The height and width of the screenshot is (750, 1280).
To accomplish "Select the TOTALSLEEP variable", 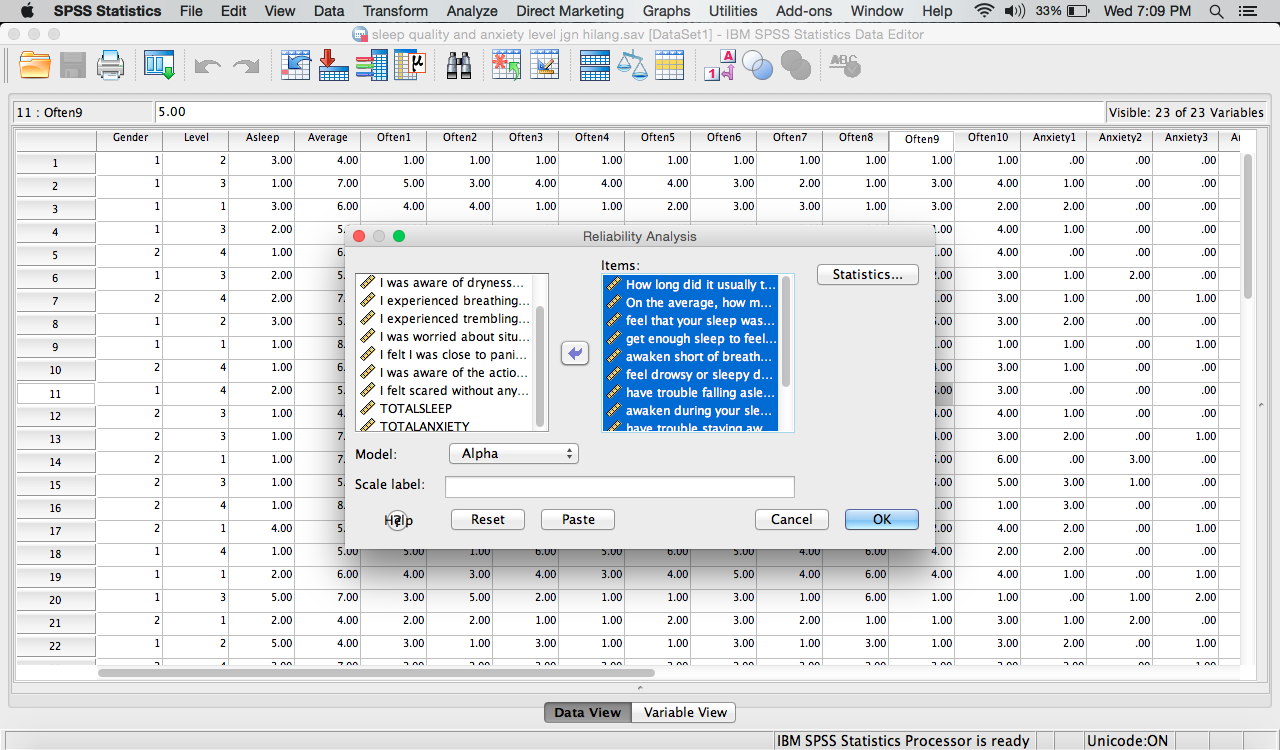I will tap(446, 409).
